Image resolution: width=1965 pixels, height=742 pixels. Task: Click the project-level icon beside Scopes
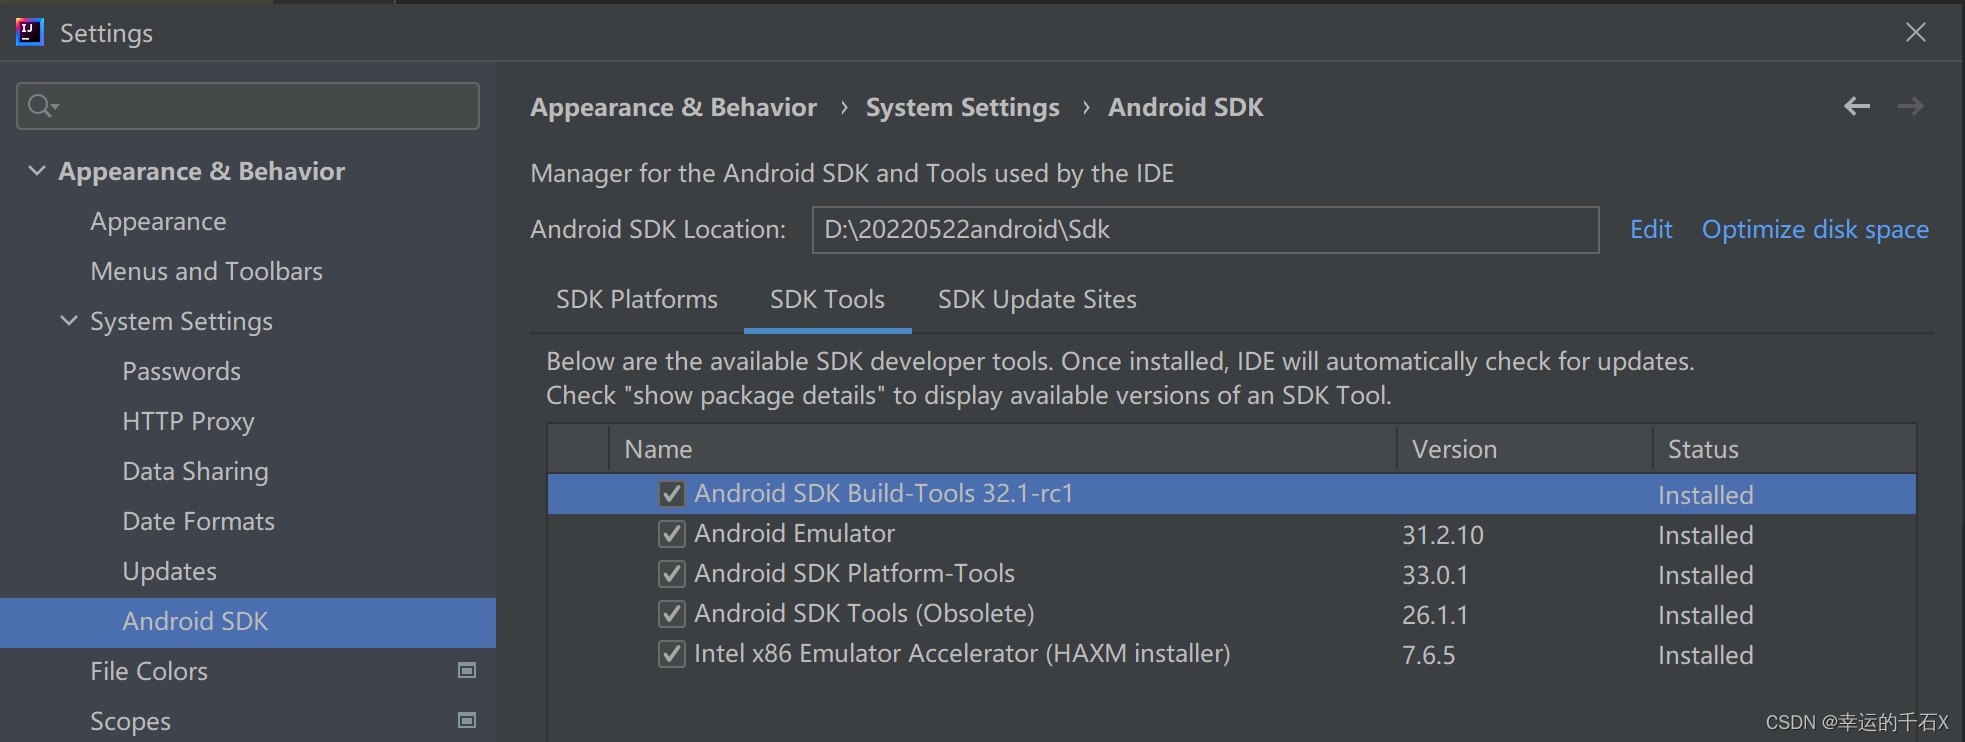466,720
